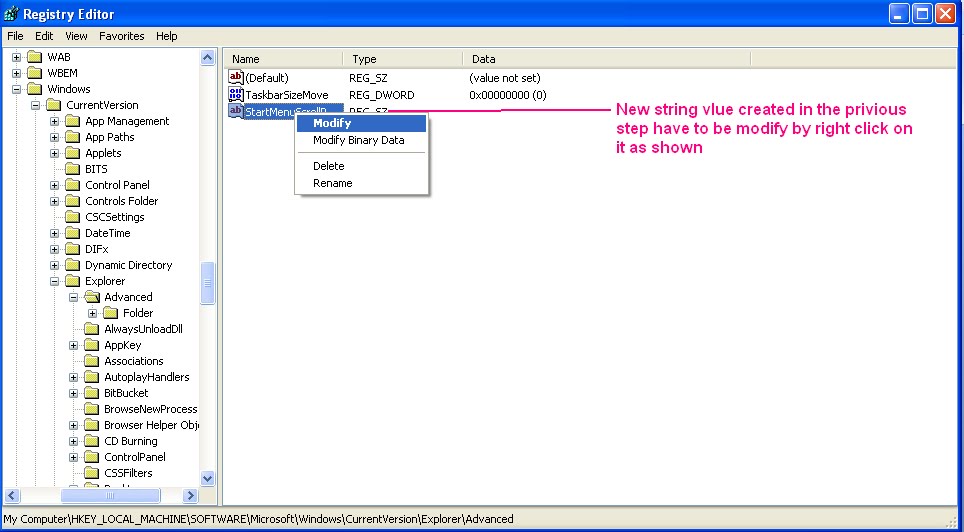Collapse the CurrentVersion key
The width and height of the screenshot is (964, 532).
coord(36,105)
